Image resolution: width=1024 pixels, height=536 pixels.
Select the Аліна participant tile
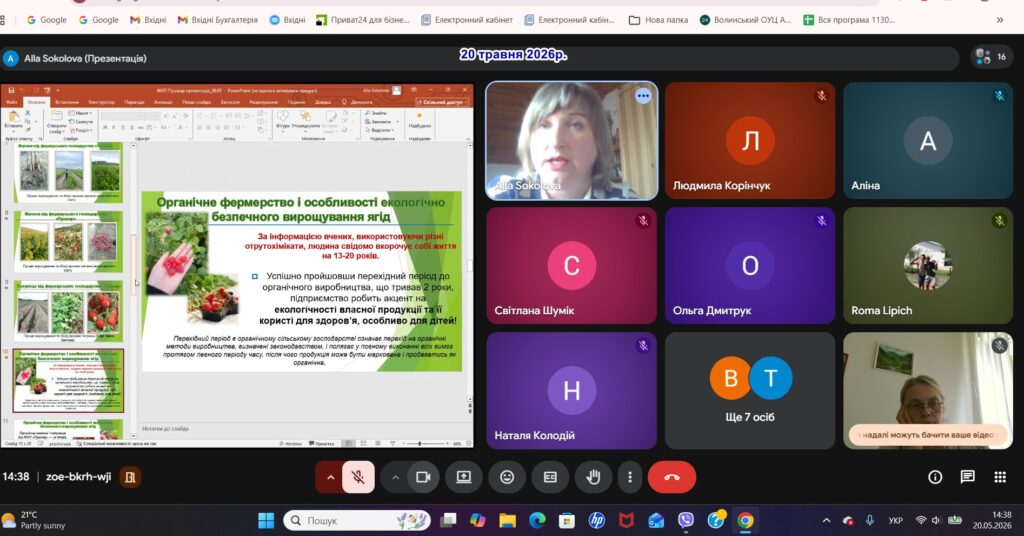928,140
